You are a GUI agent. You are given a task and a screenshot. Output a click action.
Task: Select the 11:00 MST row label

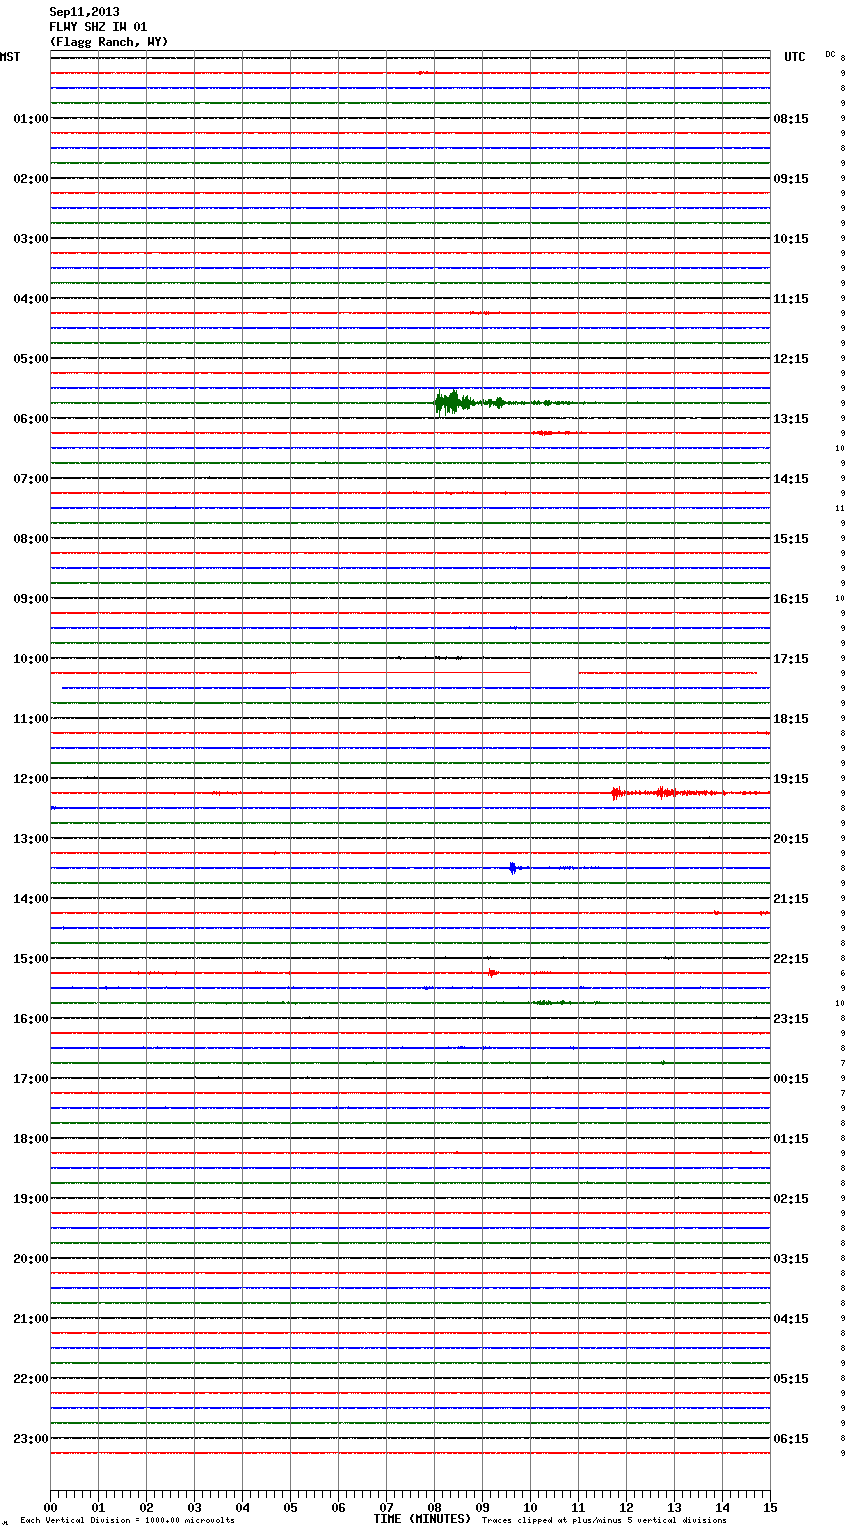(x=31, y=719)
